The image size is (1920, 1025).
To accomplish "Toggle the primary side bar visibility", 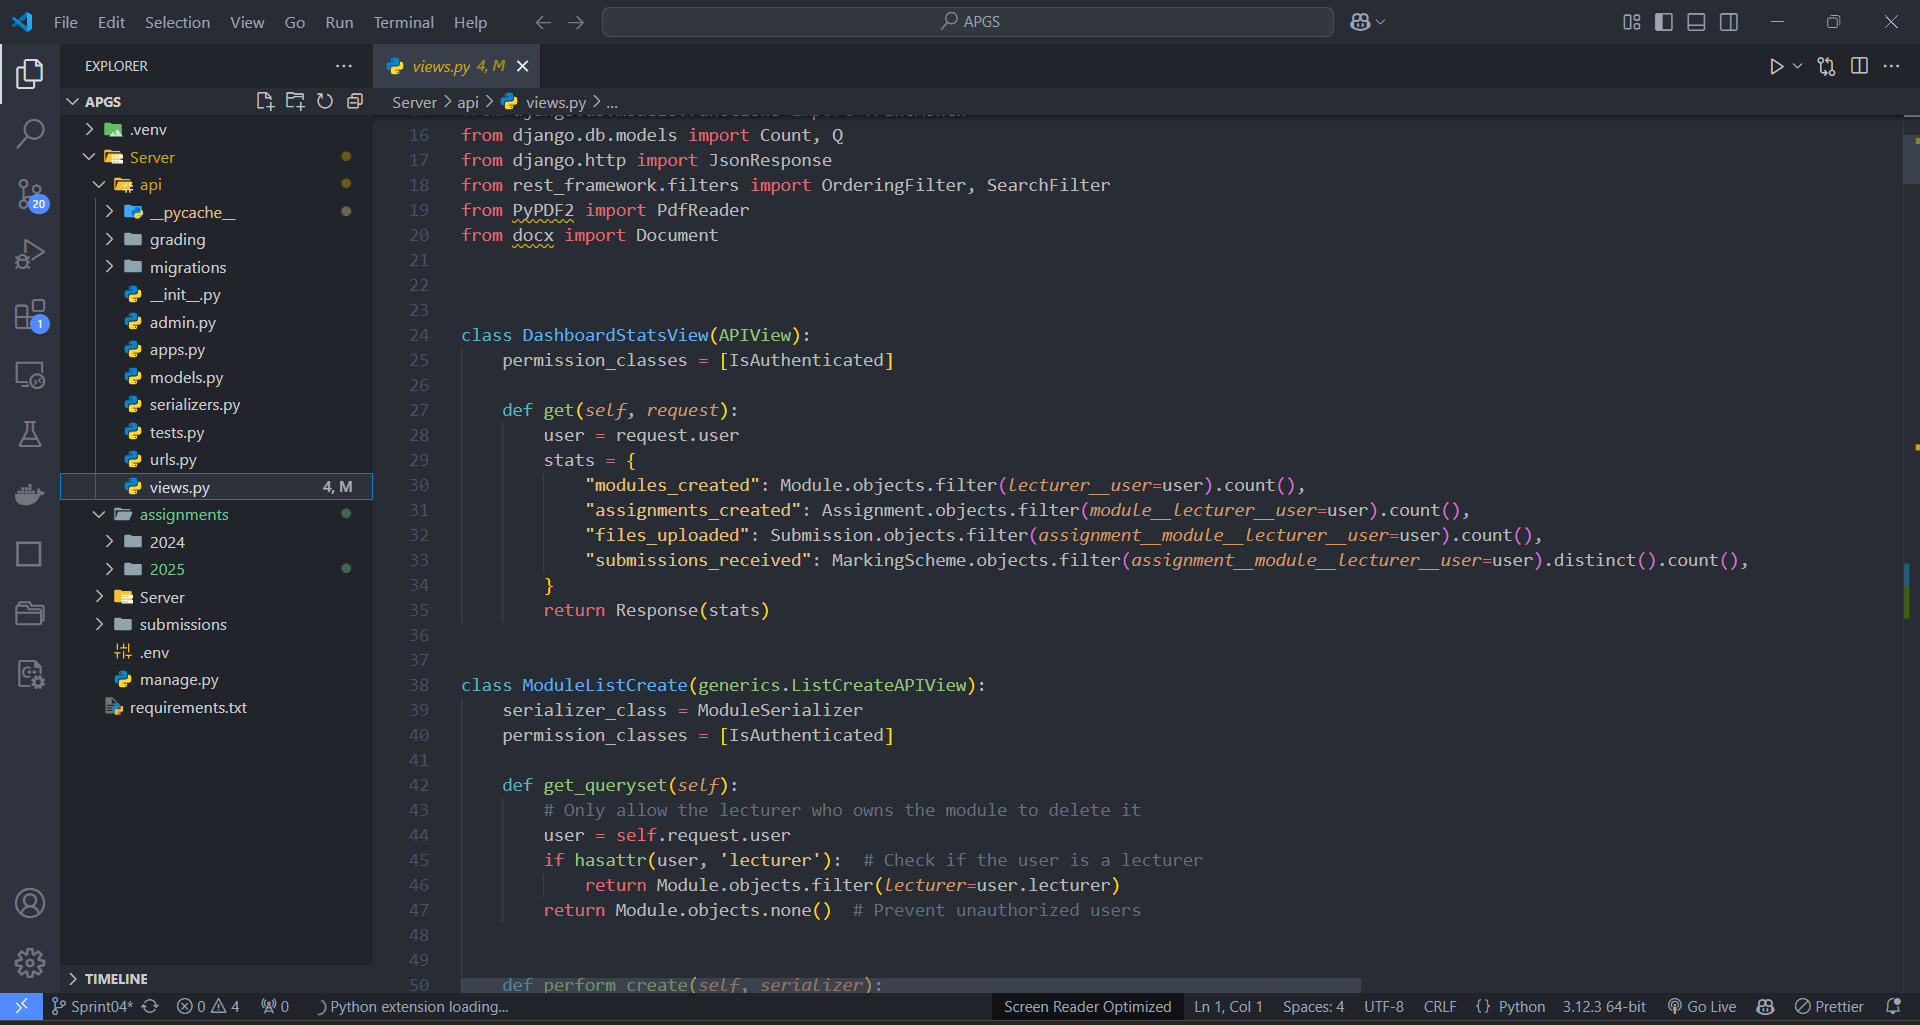I will point(1664,22).
